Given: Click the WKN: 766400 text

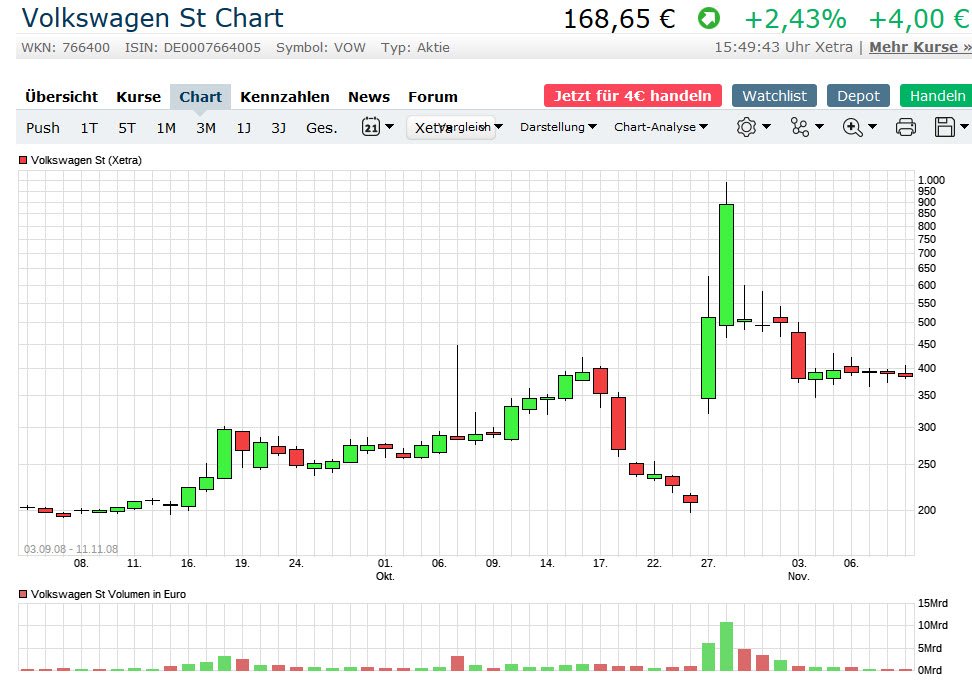Looking at the screenshot, I should pyautogui.click(x=65, y=48).
